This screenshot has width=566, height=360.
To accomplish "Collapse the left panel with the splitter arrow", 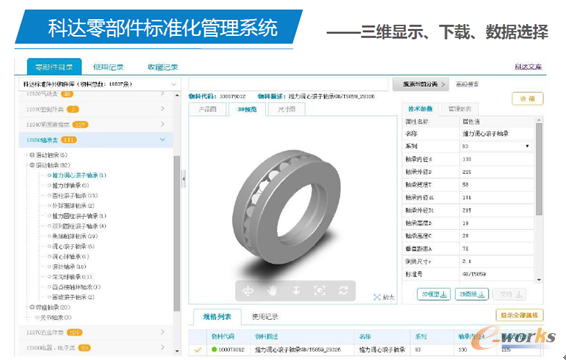I will coord(183,179).
